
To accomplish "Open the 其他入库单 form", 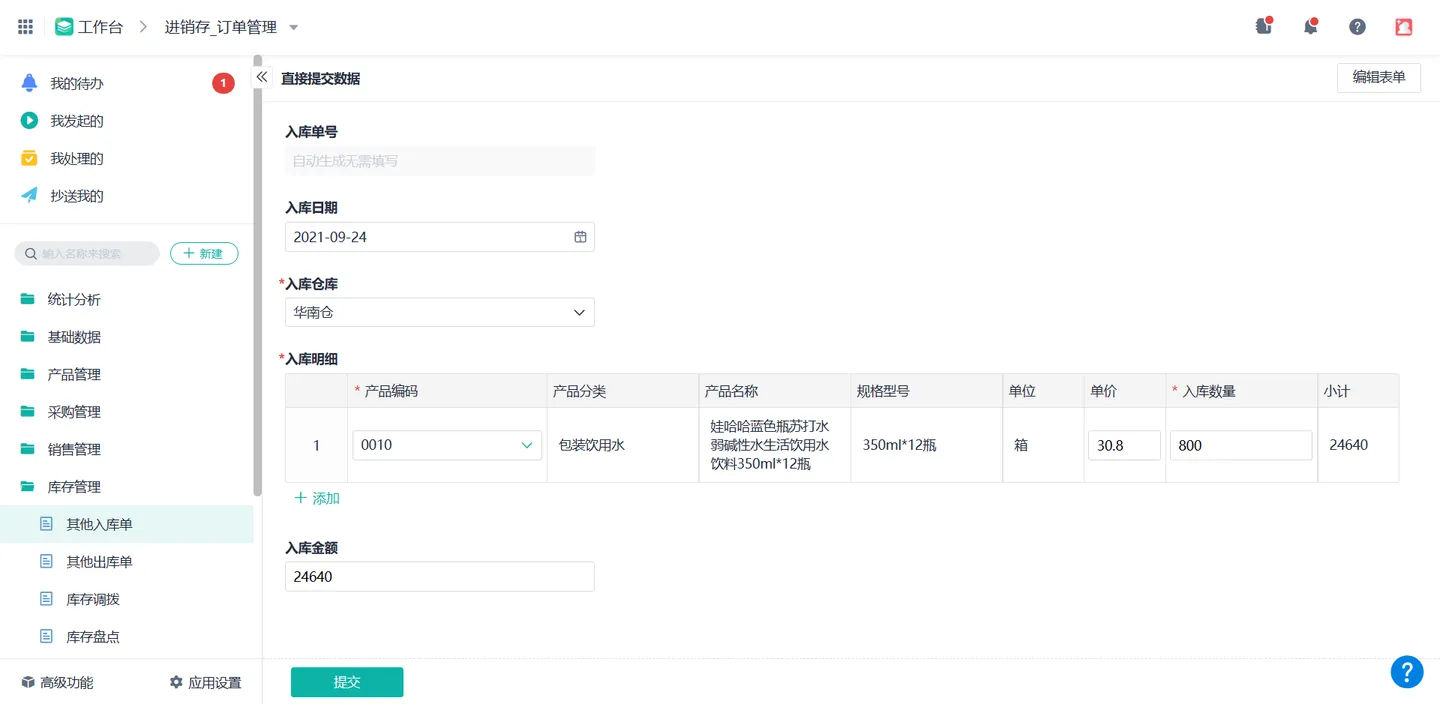I will [126, 524].
